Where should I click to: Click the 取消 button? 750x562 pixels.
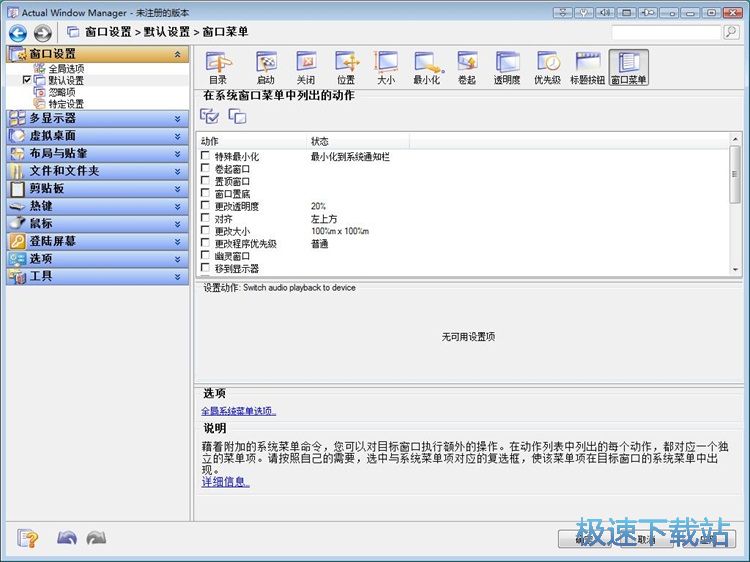[646, 540]
